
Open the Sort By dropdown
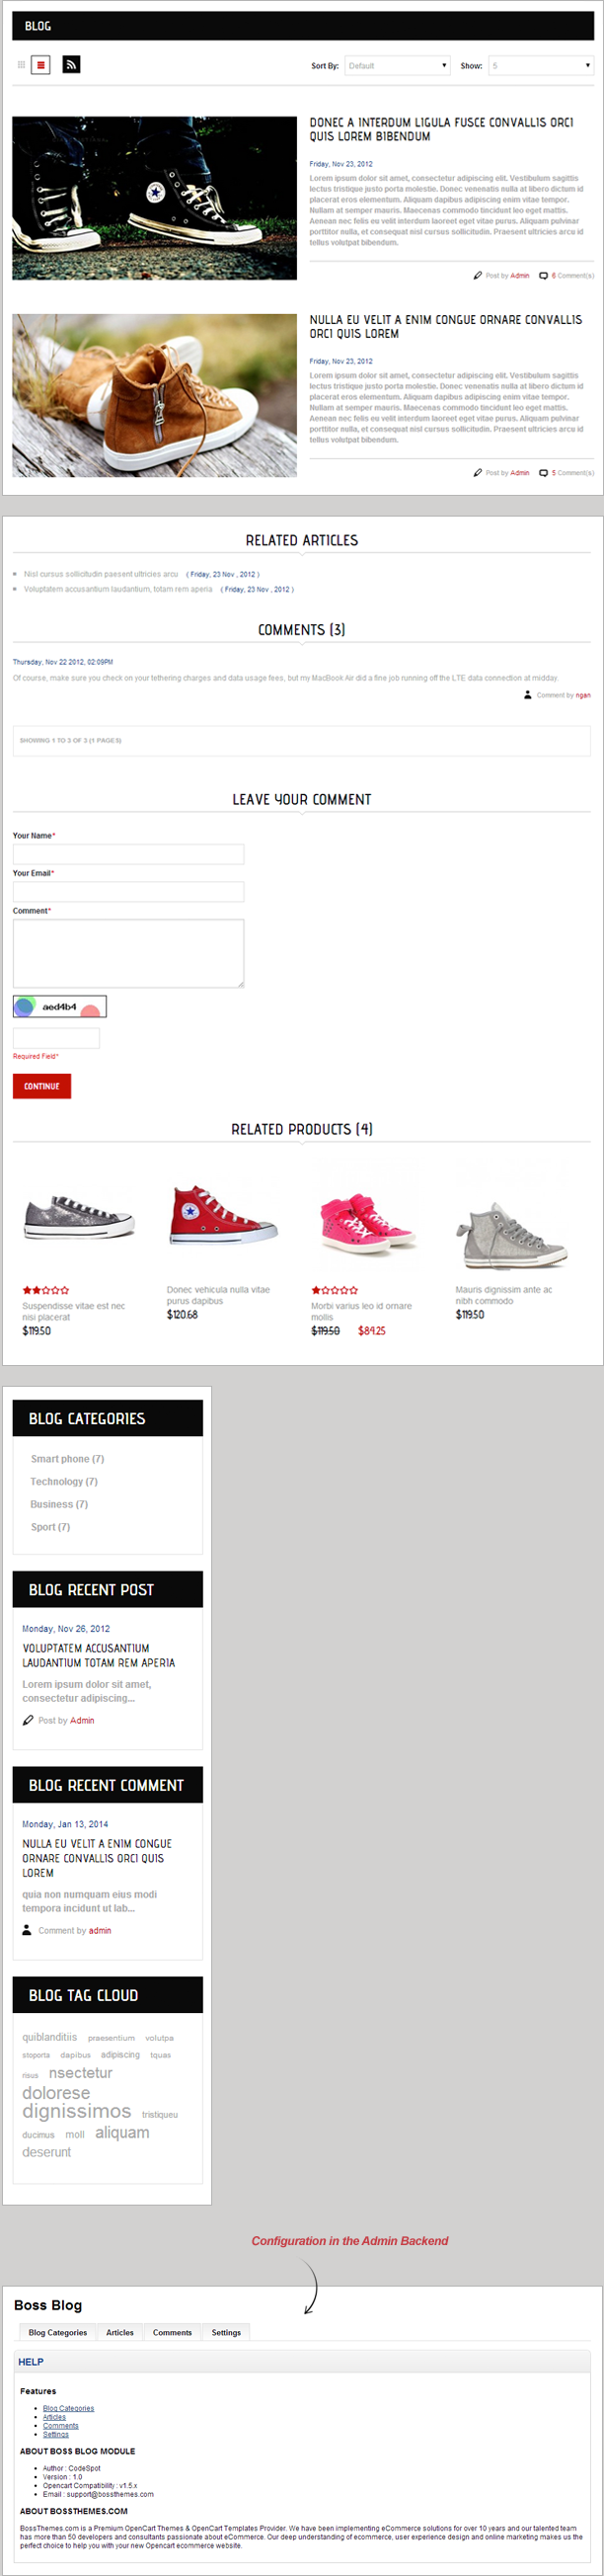[398, 66]
